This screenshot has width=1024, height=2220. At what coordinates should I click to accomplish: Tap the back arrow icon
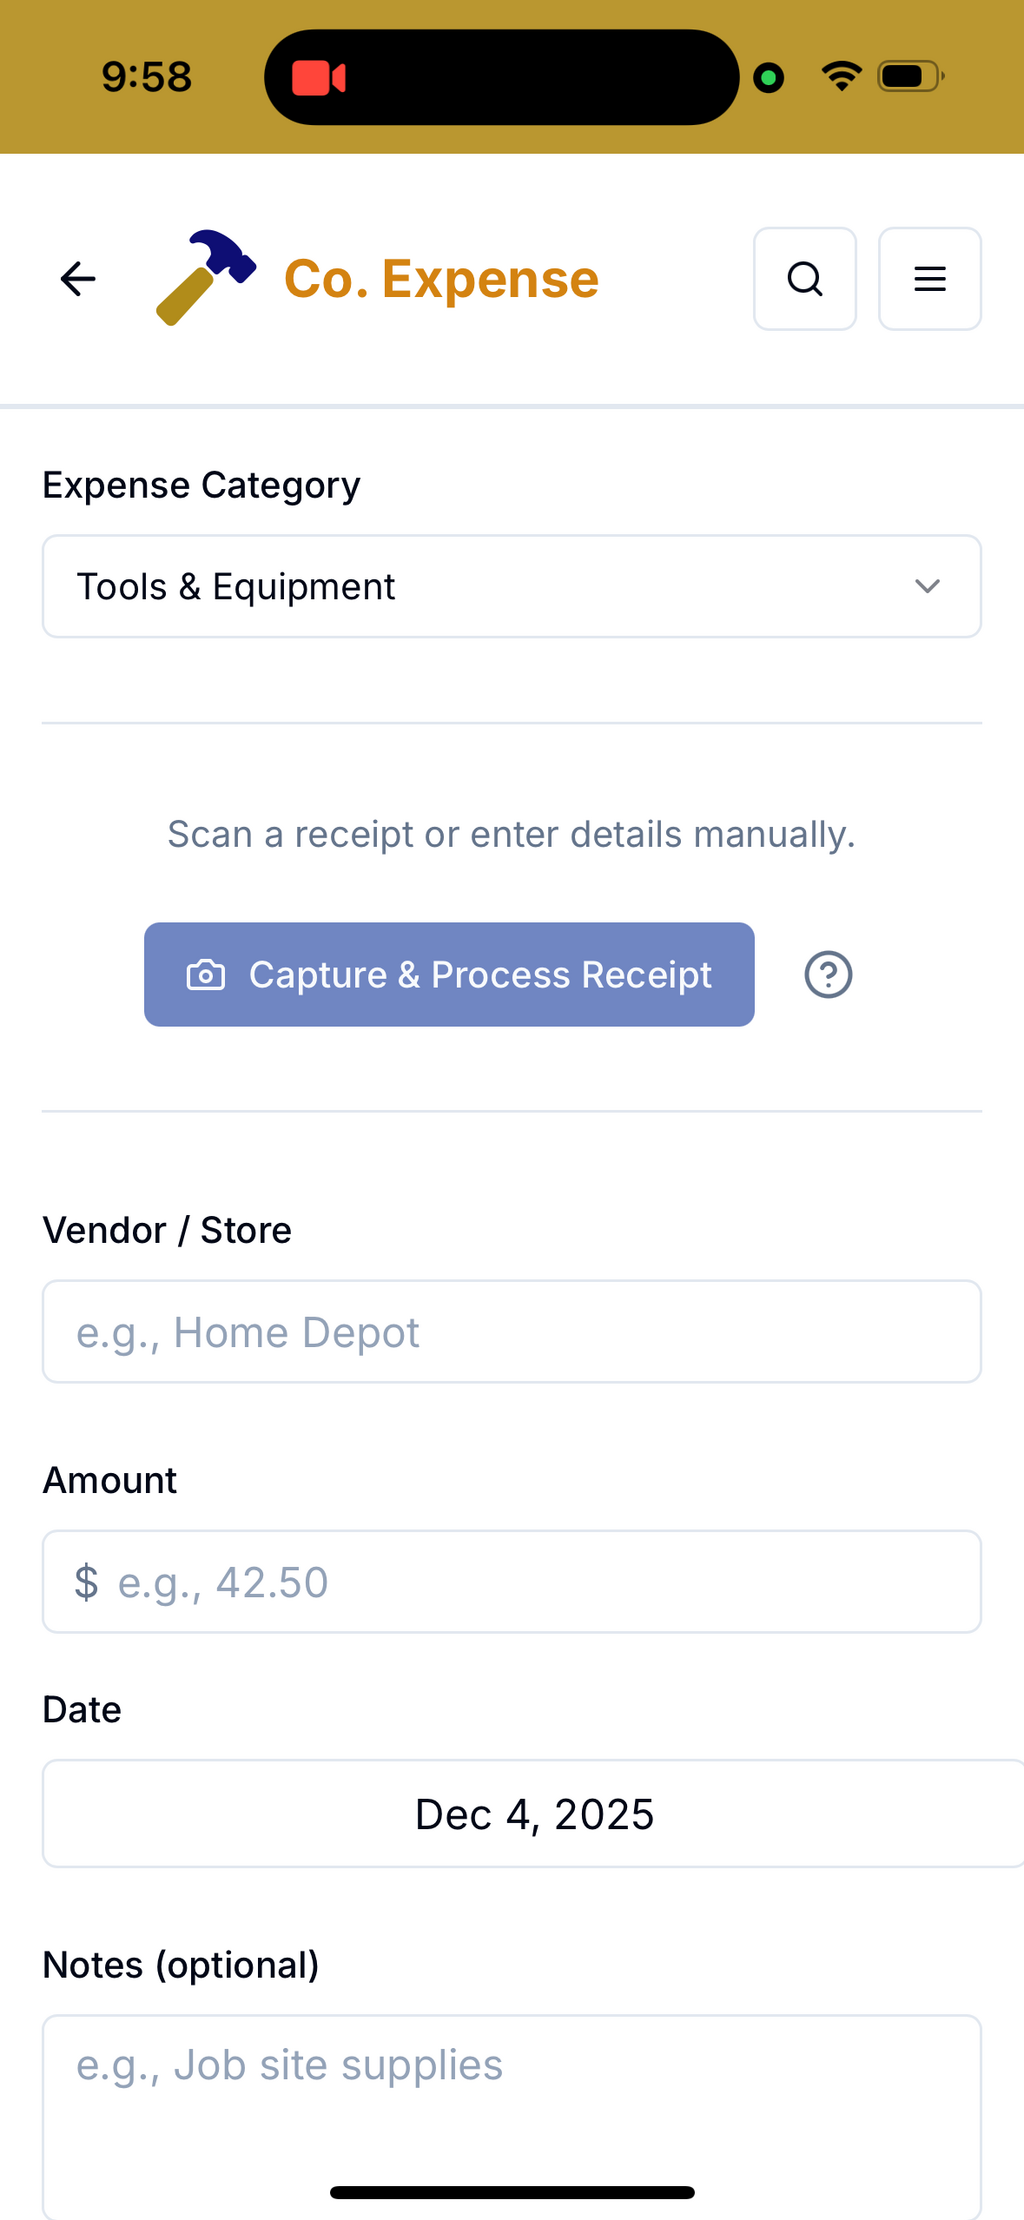coord(78,279)
